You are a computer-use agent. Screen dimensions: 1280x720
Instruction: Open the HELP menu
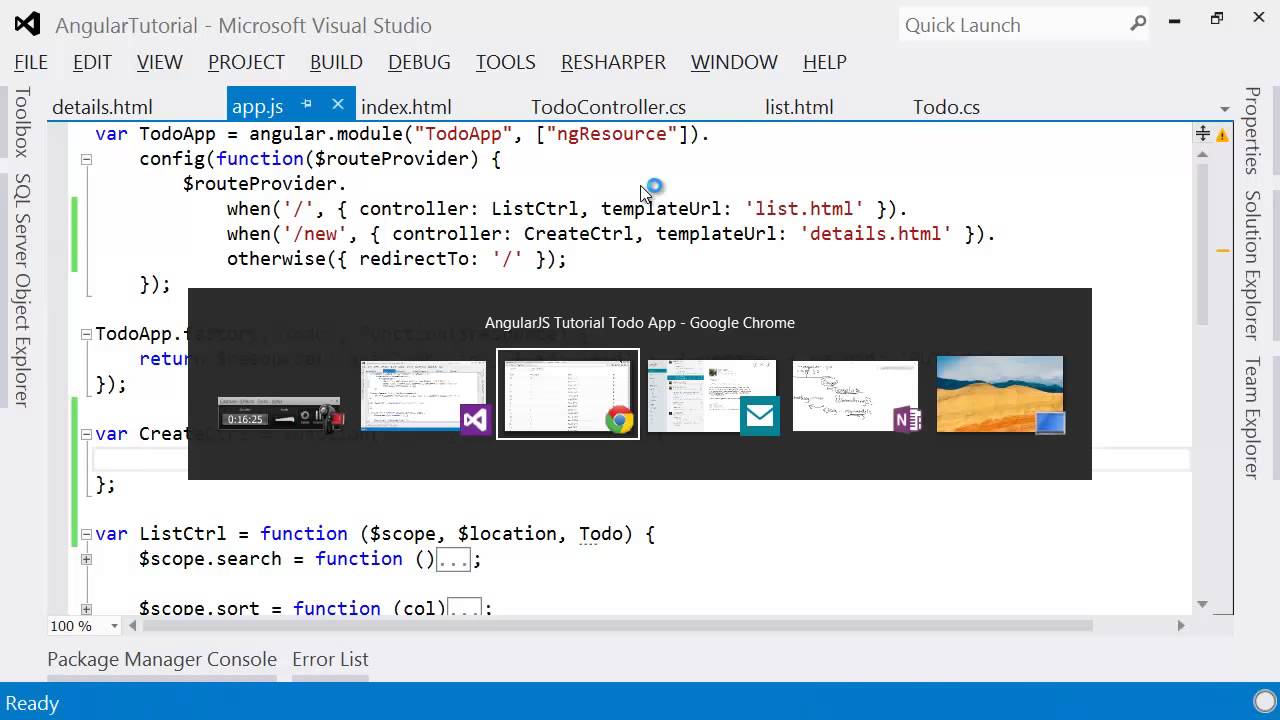tap(825, 62)
